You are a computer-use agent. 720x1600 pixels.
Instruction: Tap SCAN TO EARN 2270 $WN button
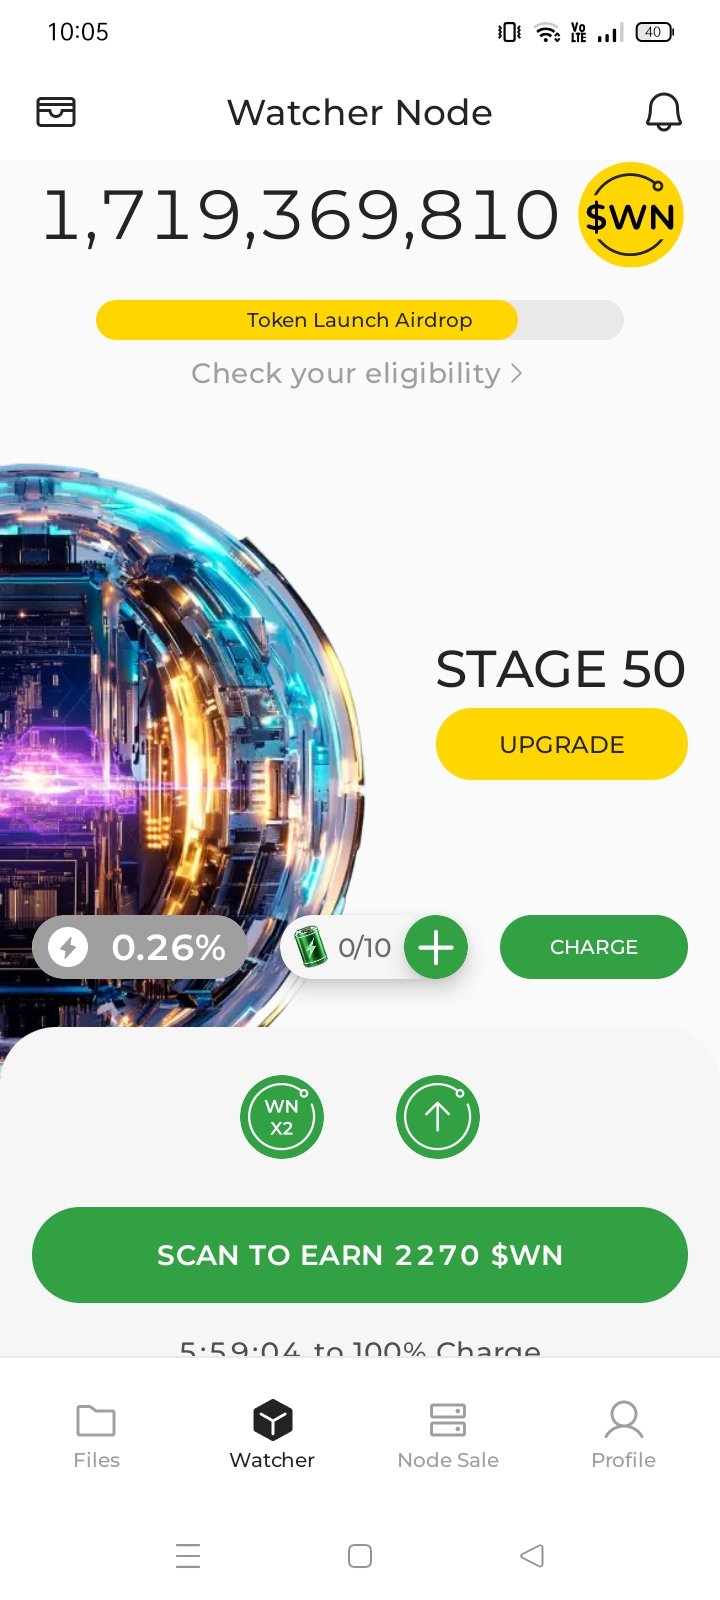pyautogui.click(x=360, y=1255)
